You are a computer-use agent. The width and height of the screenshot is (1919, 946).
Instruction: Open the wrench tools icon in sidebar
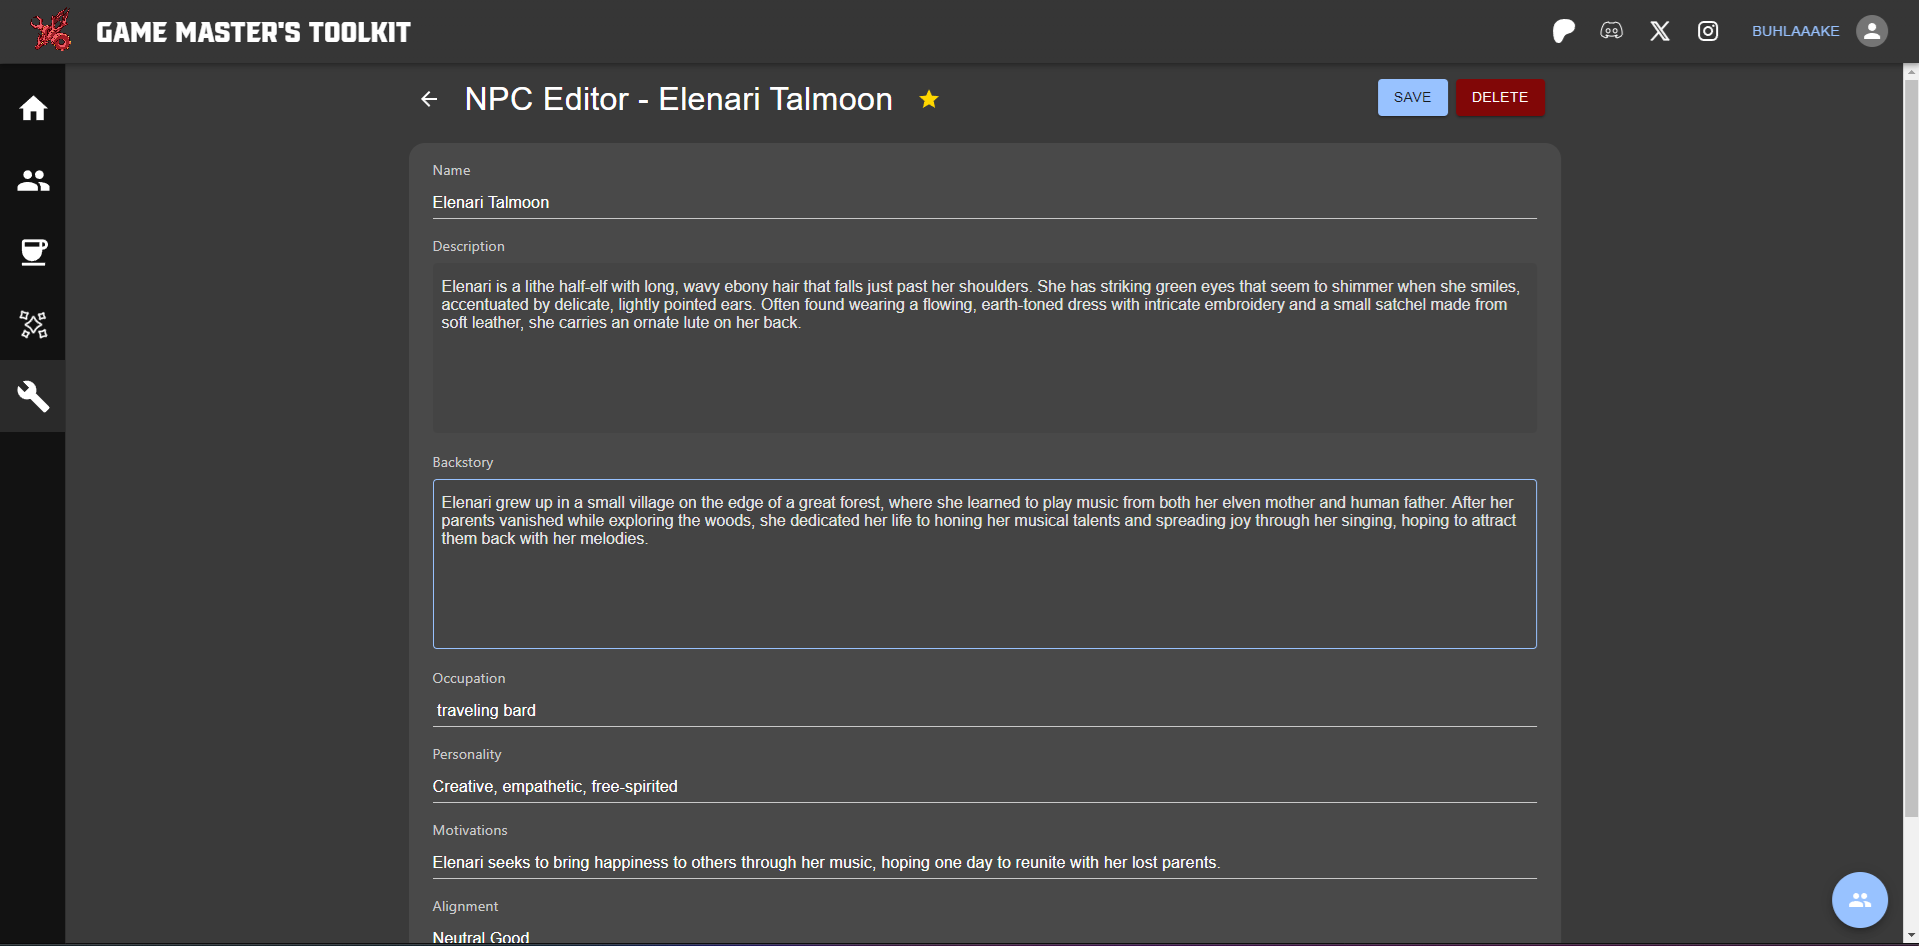click(33, 396)
